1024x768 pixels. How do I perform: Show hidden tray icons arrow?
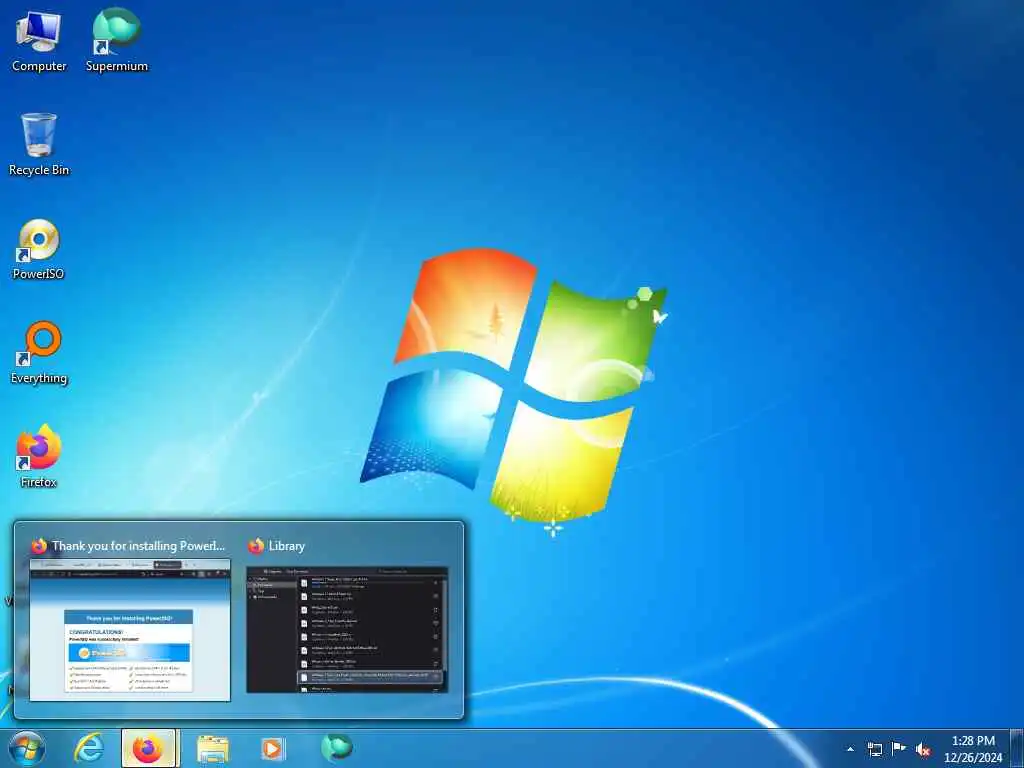pyautogui.click(x=850, y=750)
